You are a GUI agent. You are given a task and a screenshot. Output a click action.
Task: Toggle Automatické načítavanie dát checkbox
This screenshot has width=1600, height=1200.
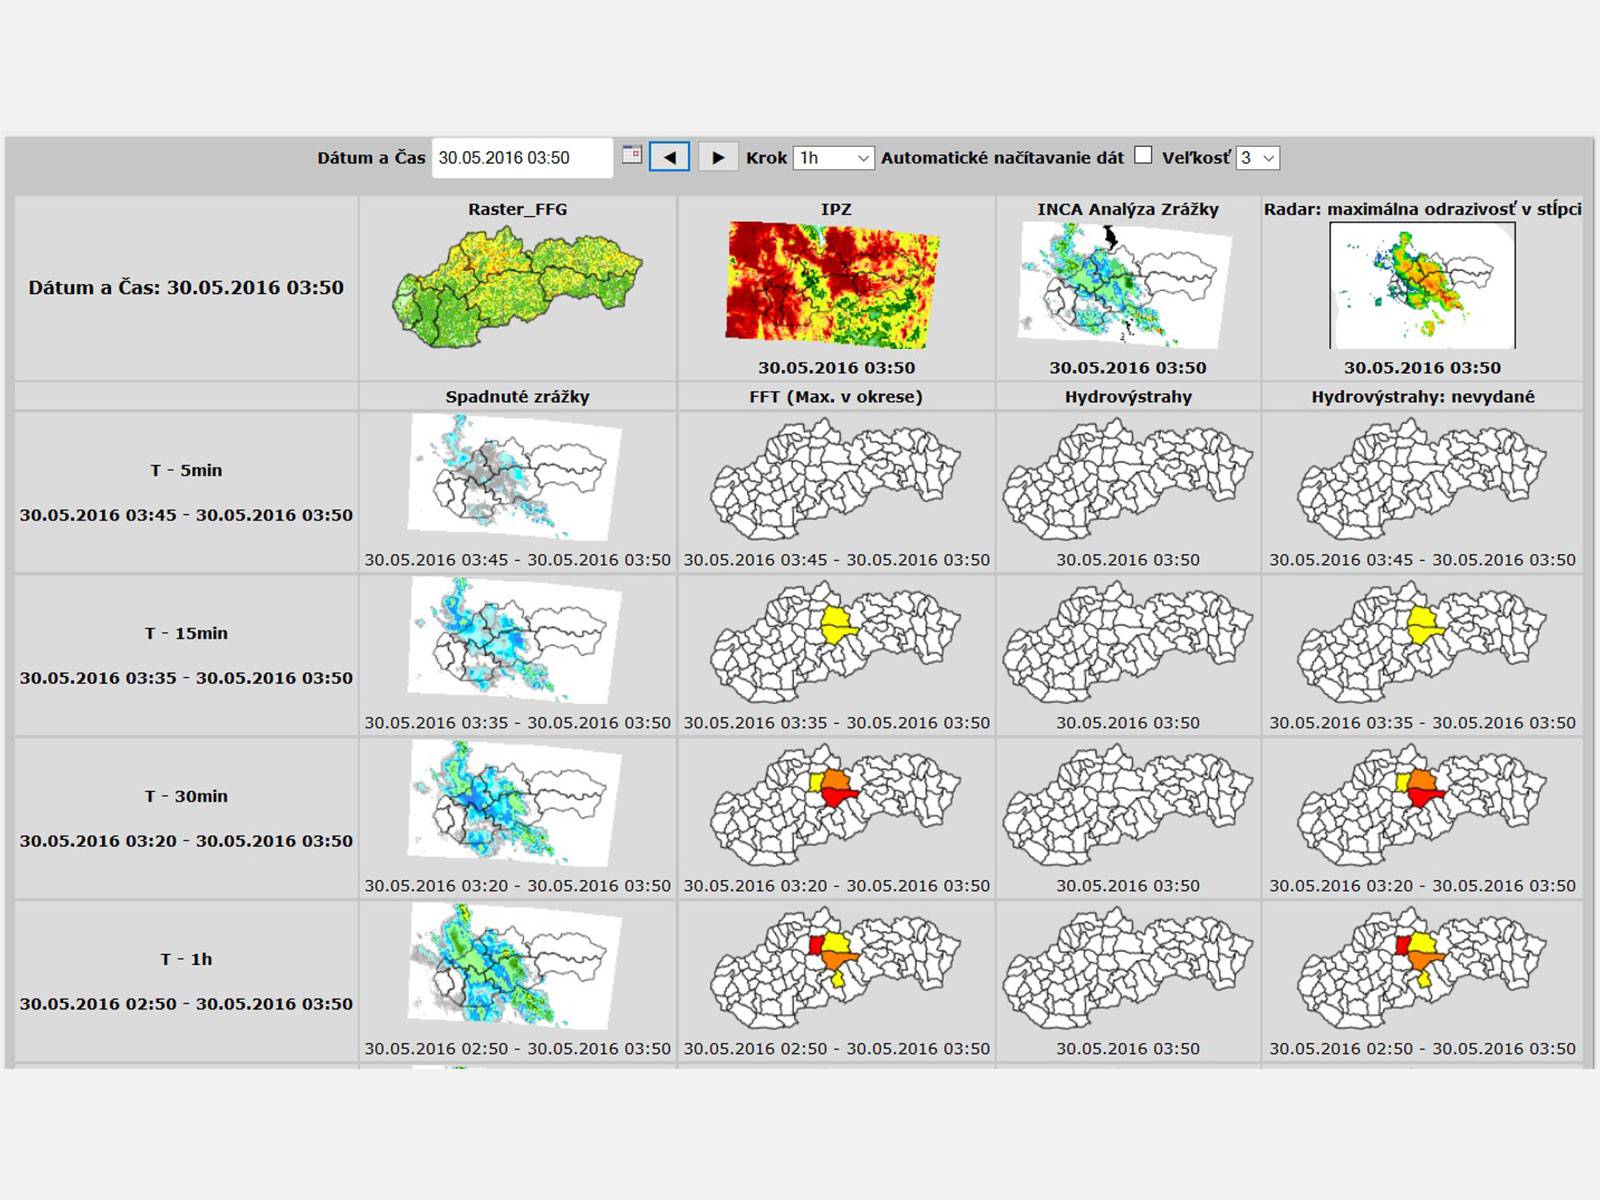pyautogui.click(x=1143, y=155)
